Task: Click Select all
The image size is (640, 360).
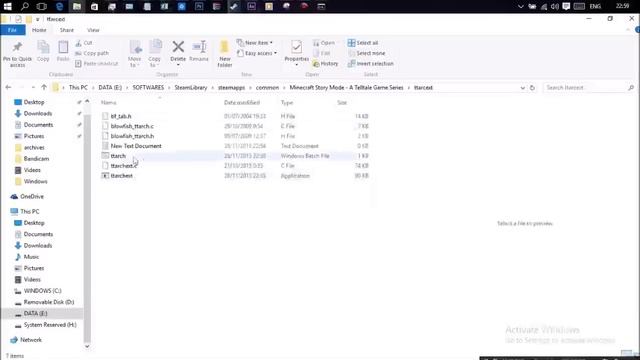Action: click(x=363, y=42)
